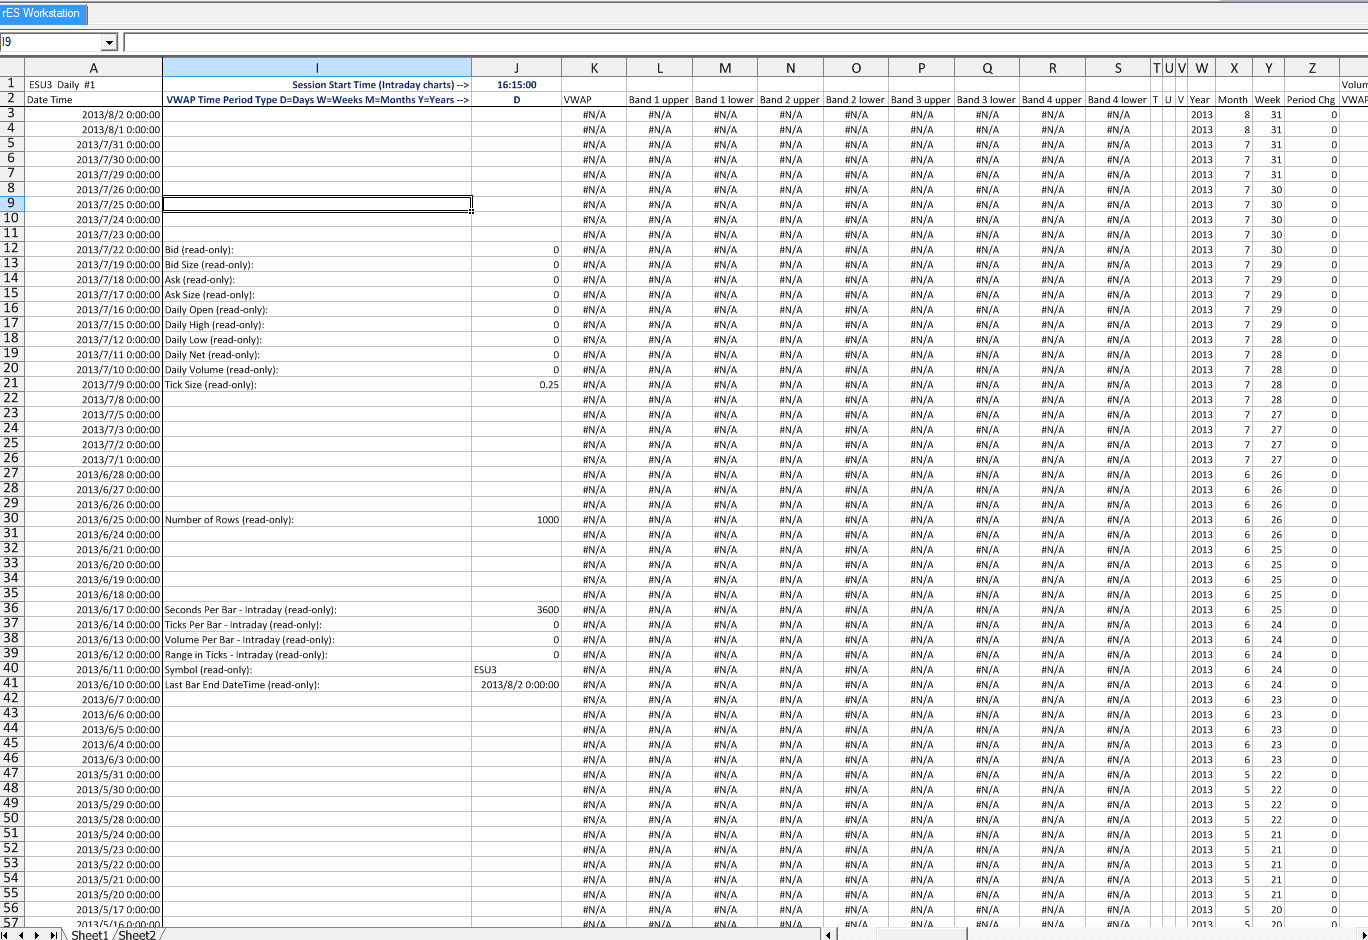Select the 'Number of Rows (read-only):' label cell
The width and height of the screenshot is (1368, 940).
[317, 520]
